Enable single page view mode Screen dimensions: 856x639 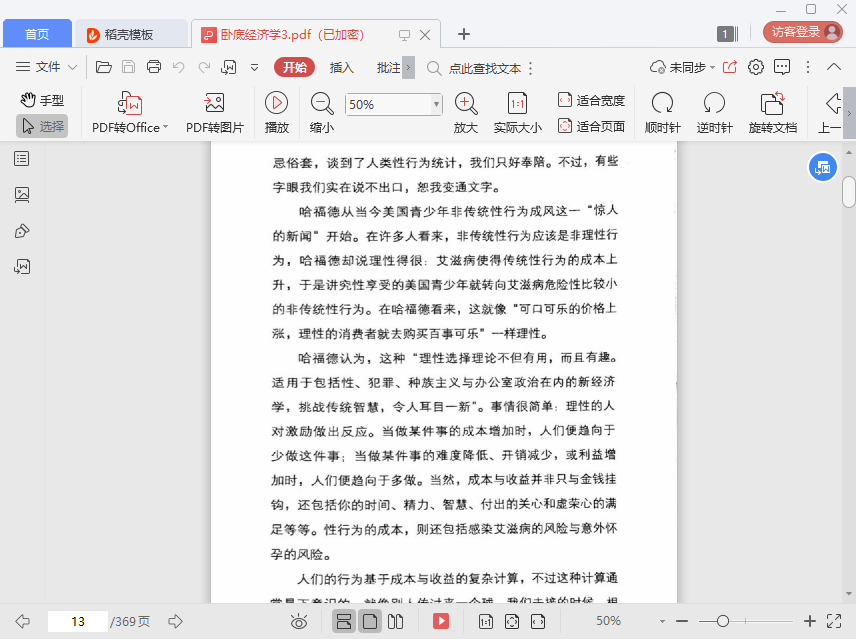coord(370,621)
